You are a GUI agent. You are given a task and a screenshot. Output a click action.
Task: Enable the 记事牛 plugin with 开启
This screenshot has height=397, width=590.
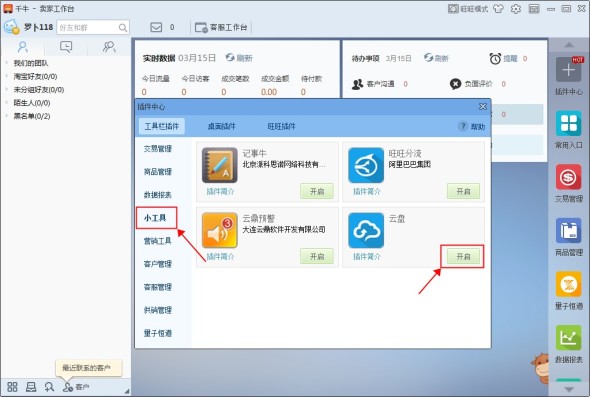(x=317, y=191)
